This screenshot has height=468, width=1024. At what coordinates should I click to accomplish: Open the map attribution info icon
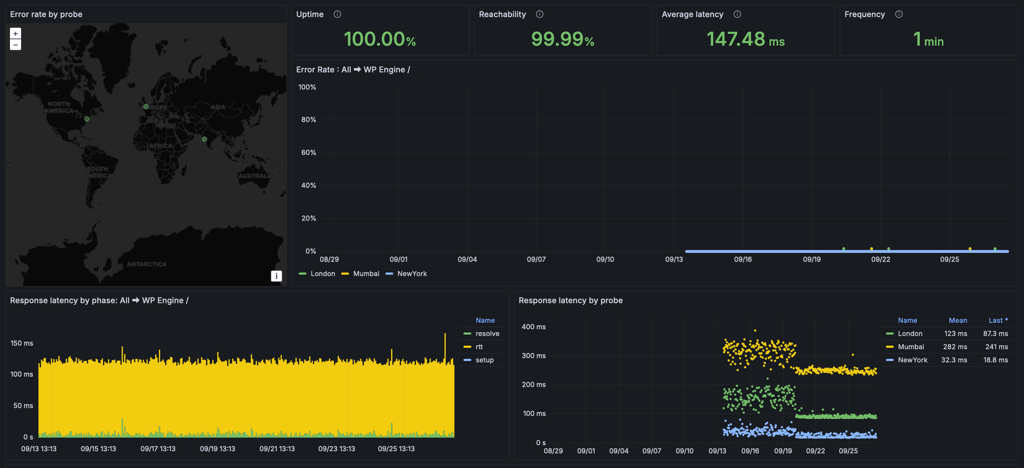276,276
